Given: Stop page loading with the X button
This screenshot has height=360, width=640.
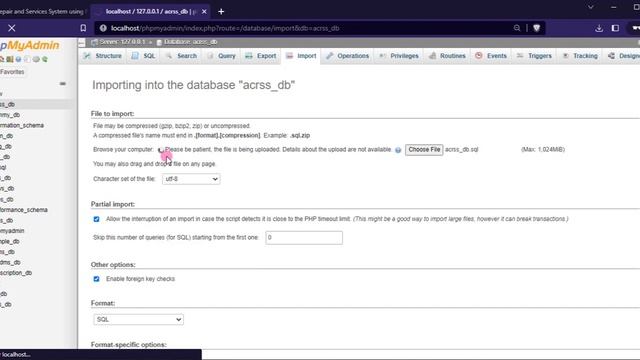Looking at the screenshot, I should [11, 28].
